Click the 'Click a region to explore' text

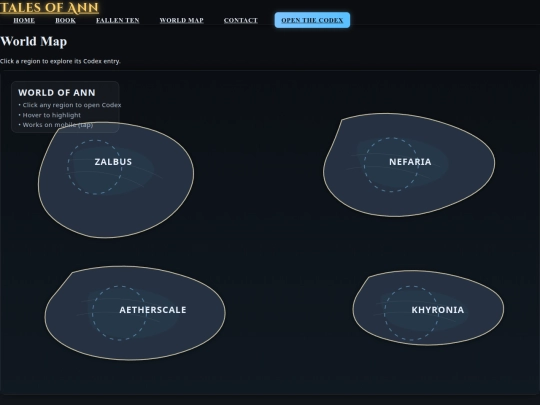tap(60, 61)
